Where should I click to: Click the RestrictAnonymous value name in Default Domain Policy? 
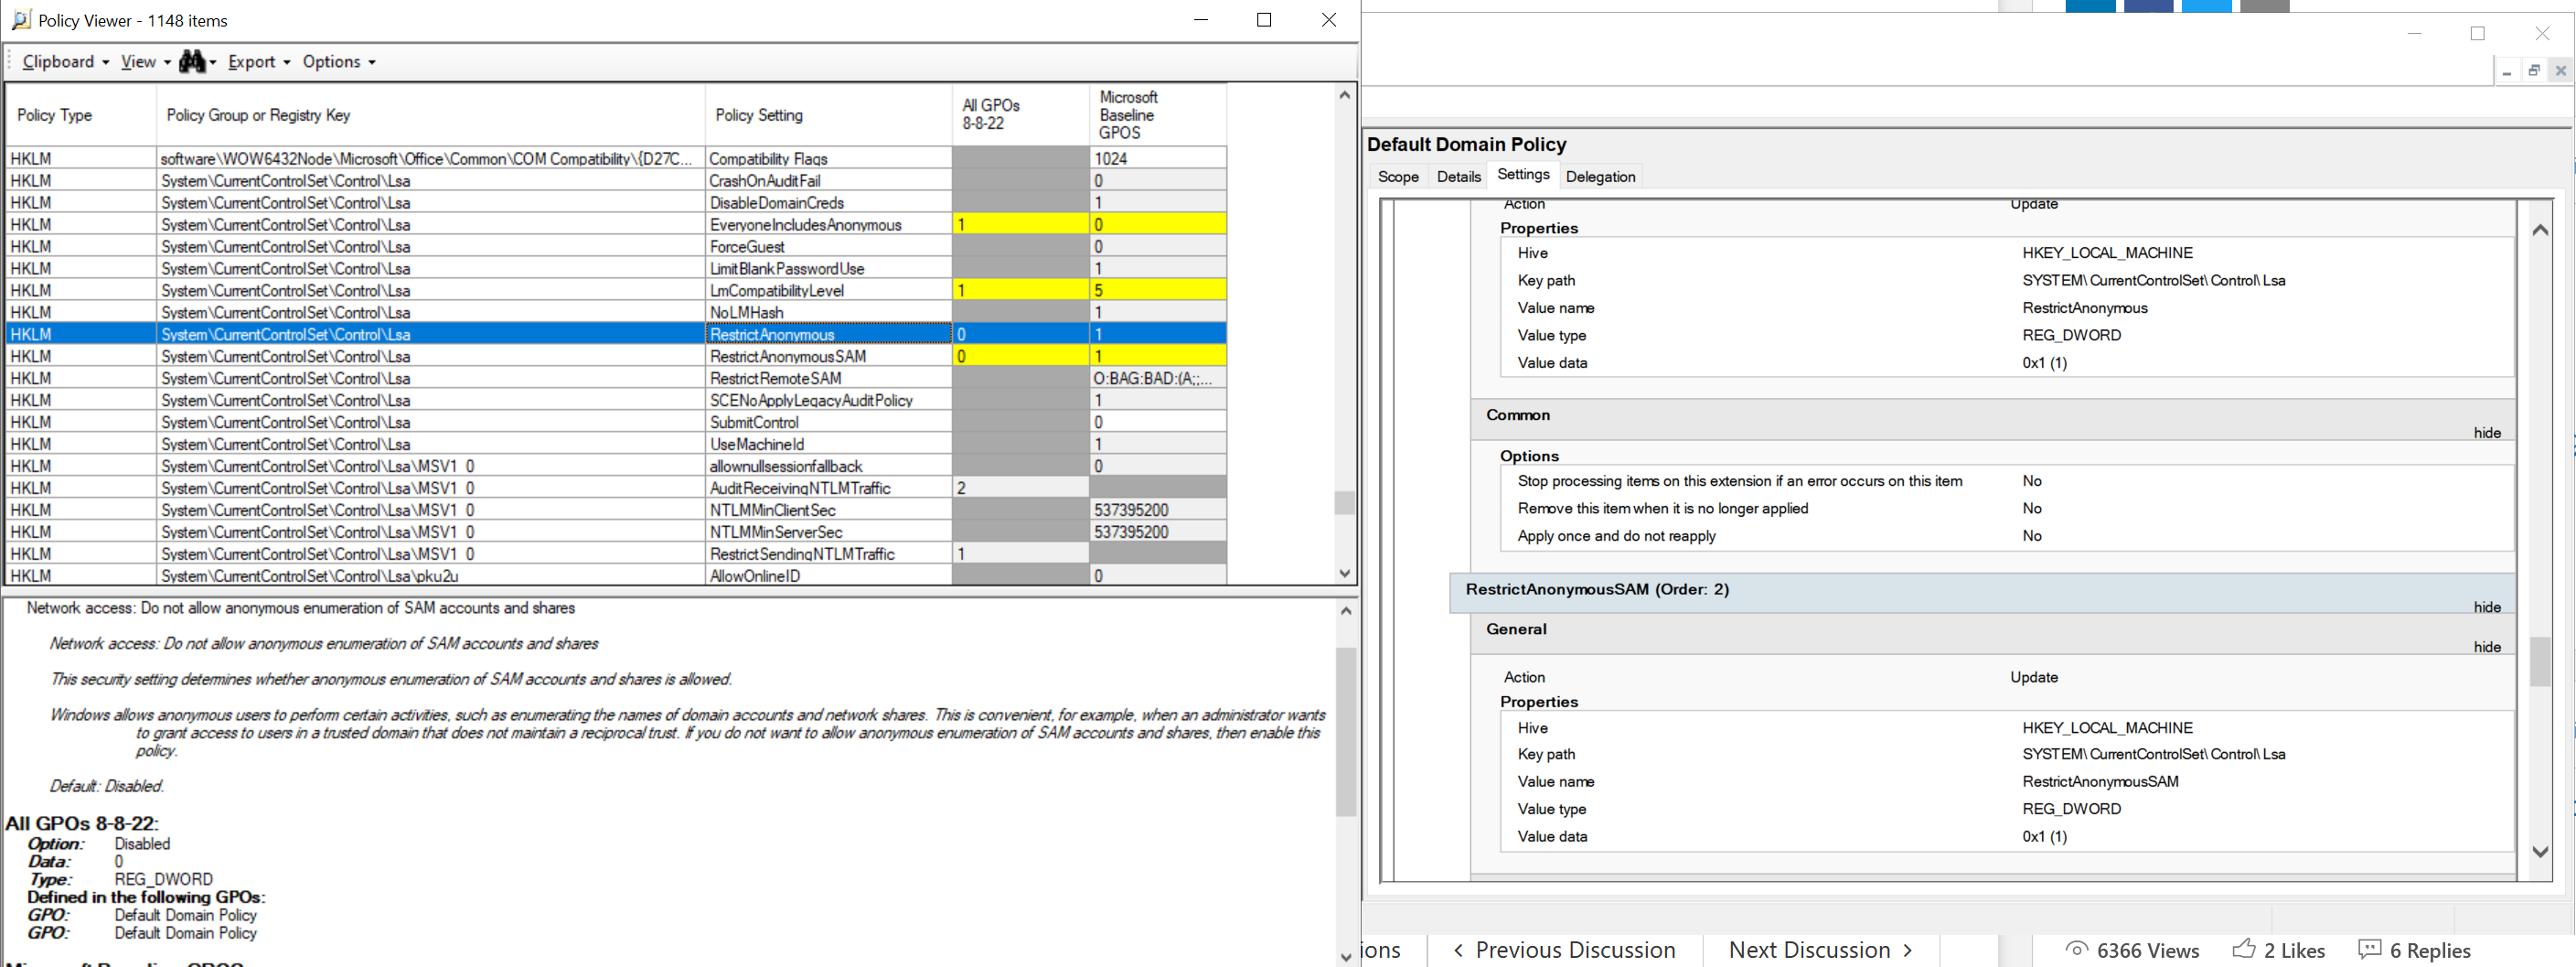[x=2084, y=308]
